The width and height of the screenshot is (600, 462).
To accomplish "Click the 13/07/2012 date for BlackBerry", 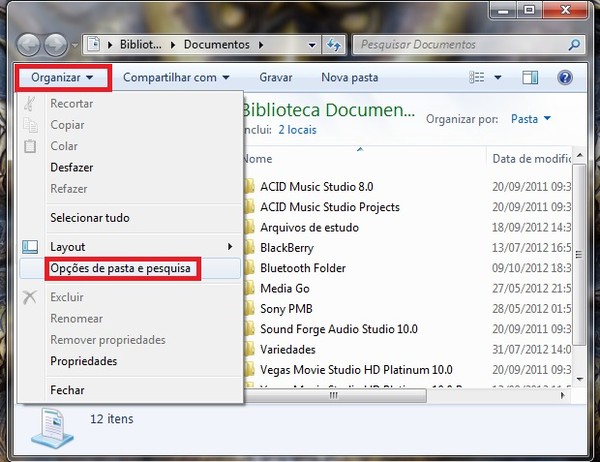I will coord(532,248).
